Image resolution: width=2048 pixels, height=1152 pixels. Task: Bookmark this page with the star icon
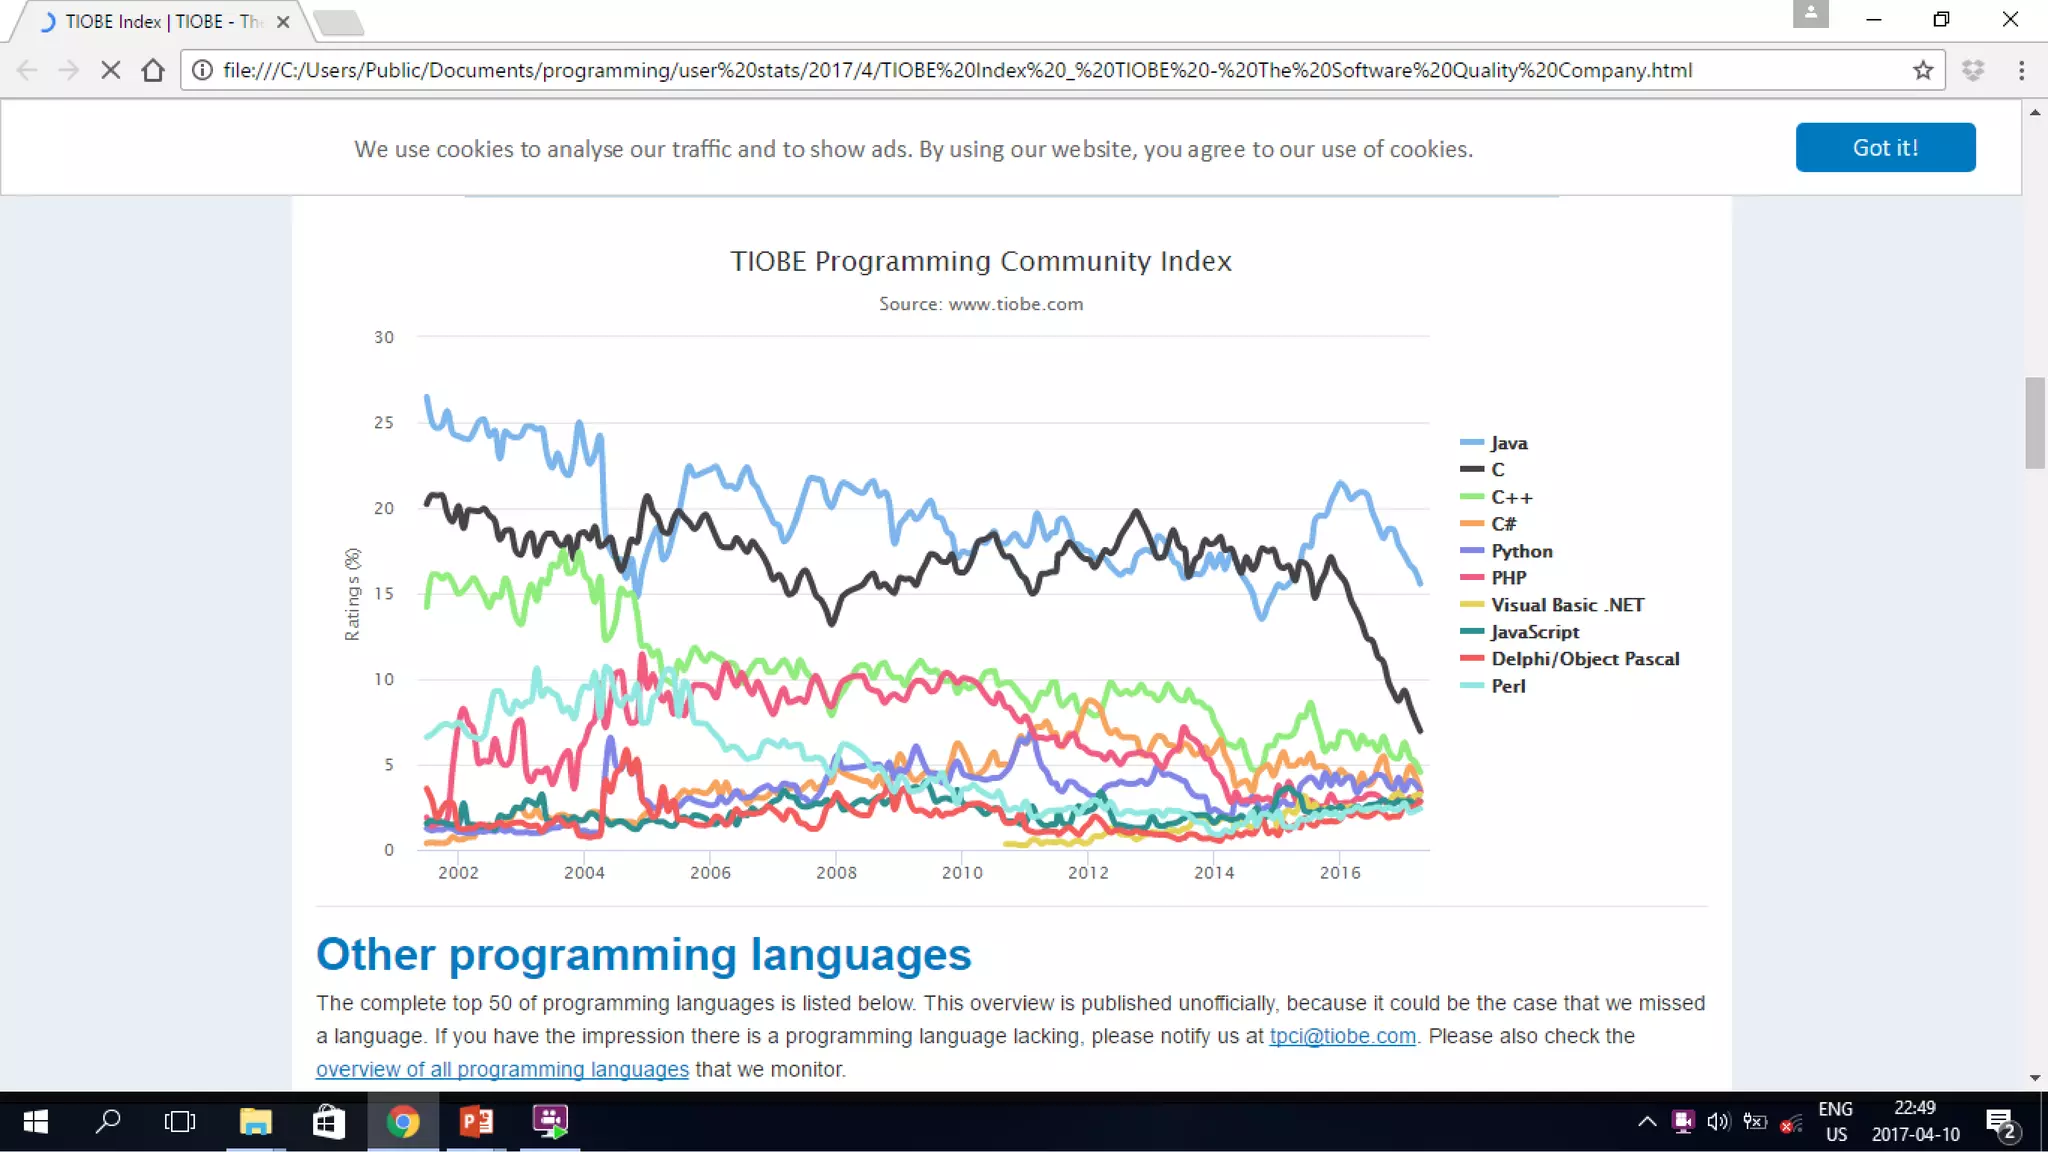[x=1922, y=70]
